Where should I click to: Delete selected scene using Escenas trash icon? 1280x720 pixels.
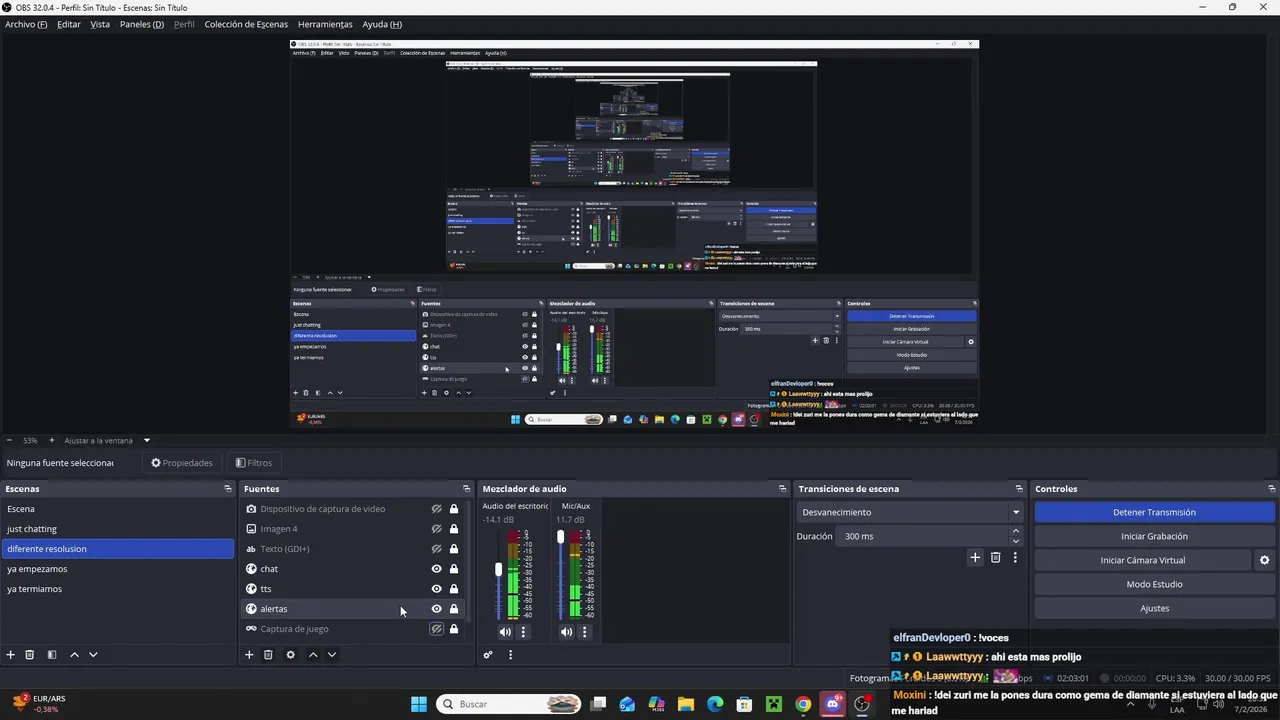(30, 655)
